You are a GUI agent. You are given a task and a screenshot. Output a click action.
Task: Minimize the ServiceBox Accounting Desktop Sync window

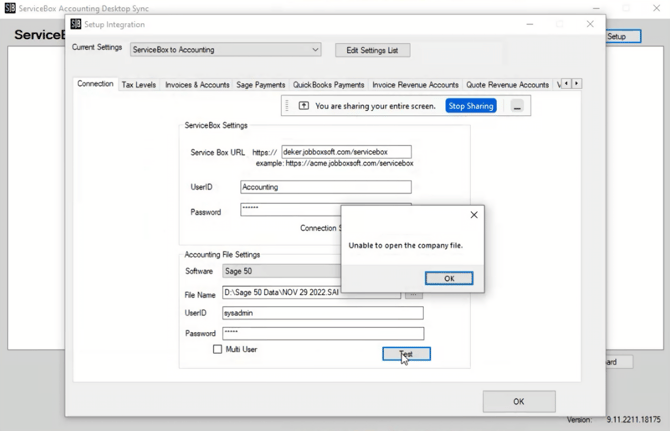coord(596,8)
